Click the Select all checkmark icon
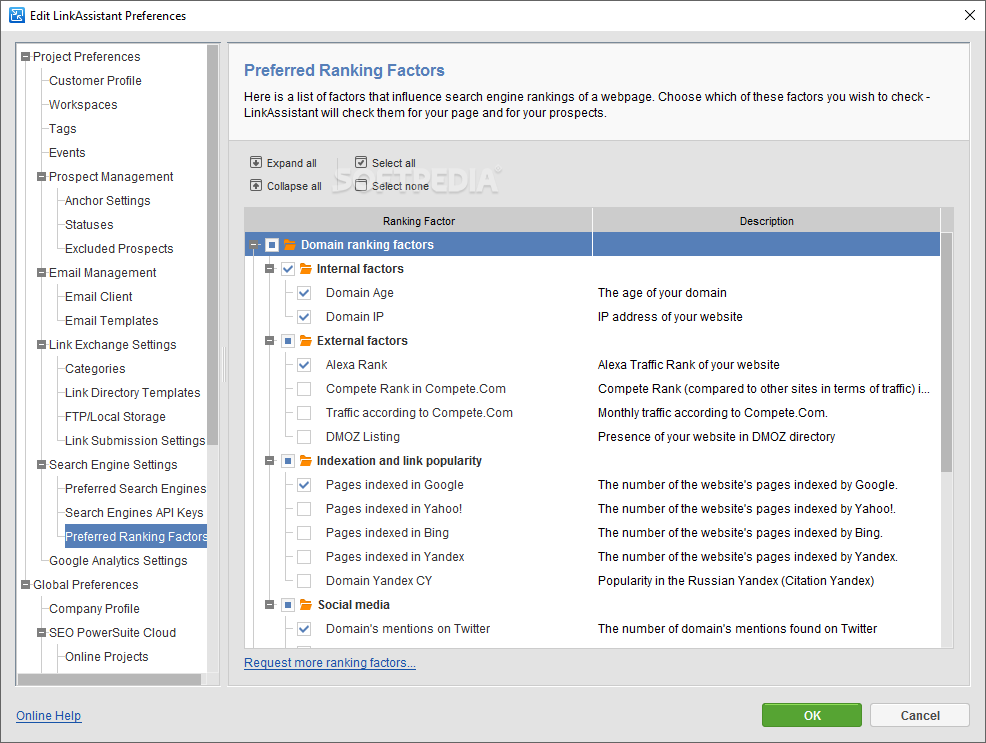The image size is (986, 743). pyautogui.click(x=361, y=162)
